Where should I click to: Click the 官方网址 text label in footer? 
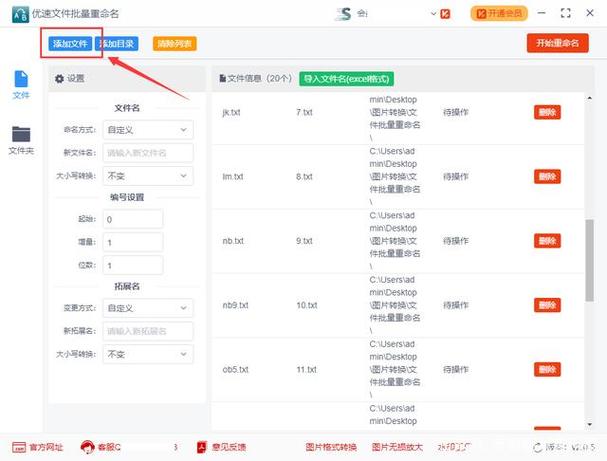click(x=46, y=448)
